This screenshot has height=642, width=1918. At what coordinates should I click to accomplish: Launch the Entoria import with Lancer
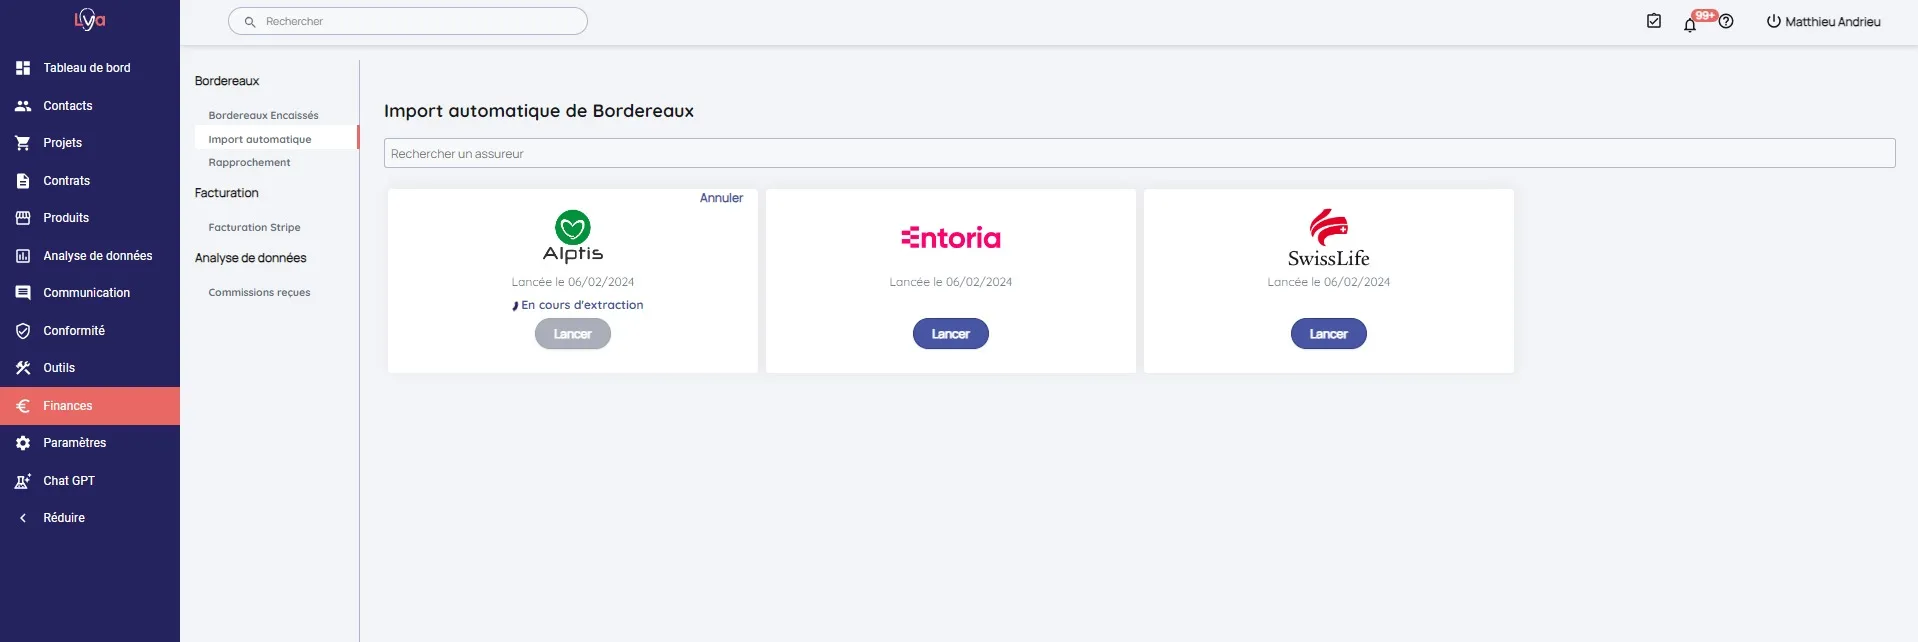coord(951,334)
